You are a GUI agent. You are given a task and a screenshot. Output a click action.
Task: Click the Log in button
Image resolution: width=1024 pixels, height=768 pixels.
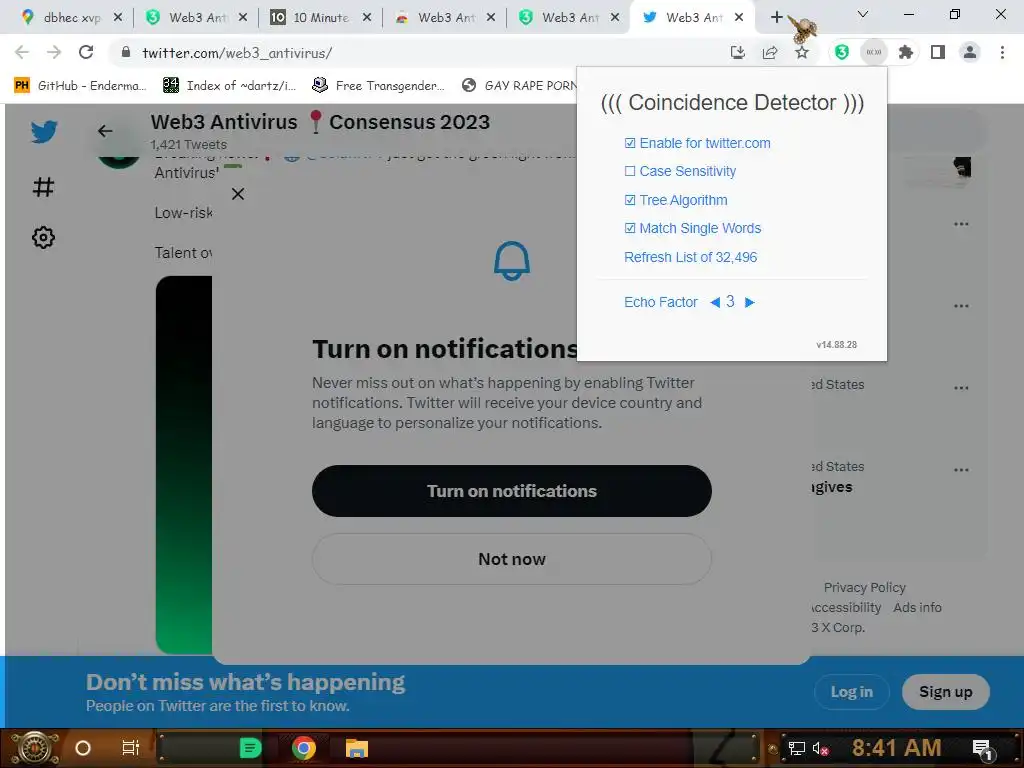click(x=852, y=692)
